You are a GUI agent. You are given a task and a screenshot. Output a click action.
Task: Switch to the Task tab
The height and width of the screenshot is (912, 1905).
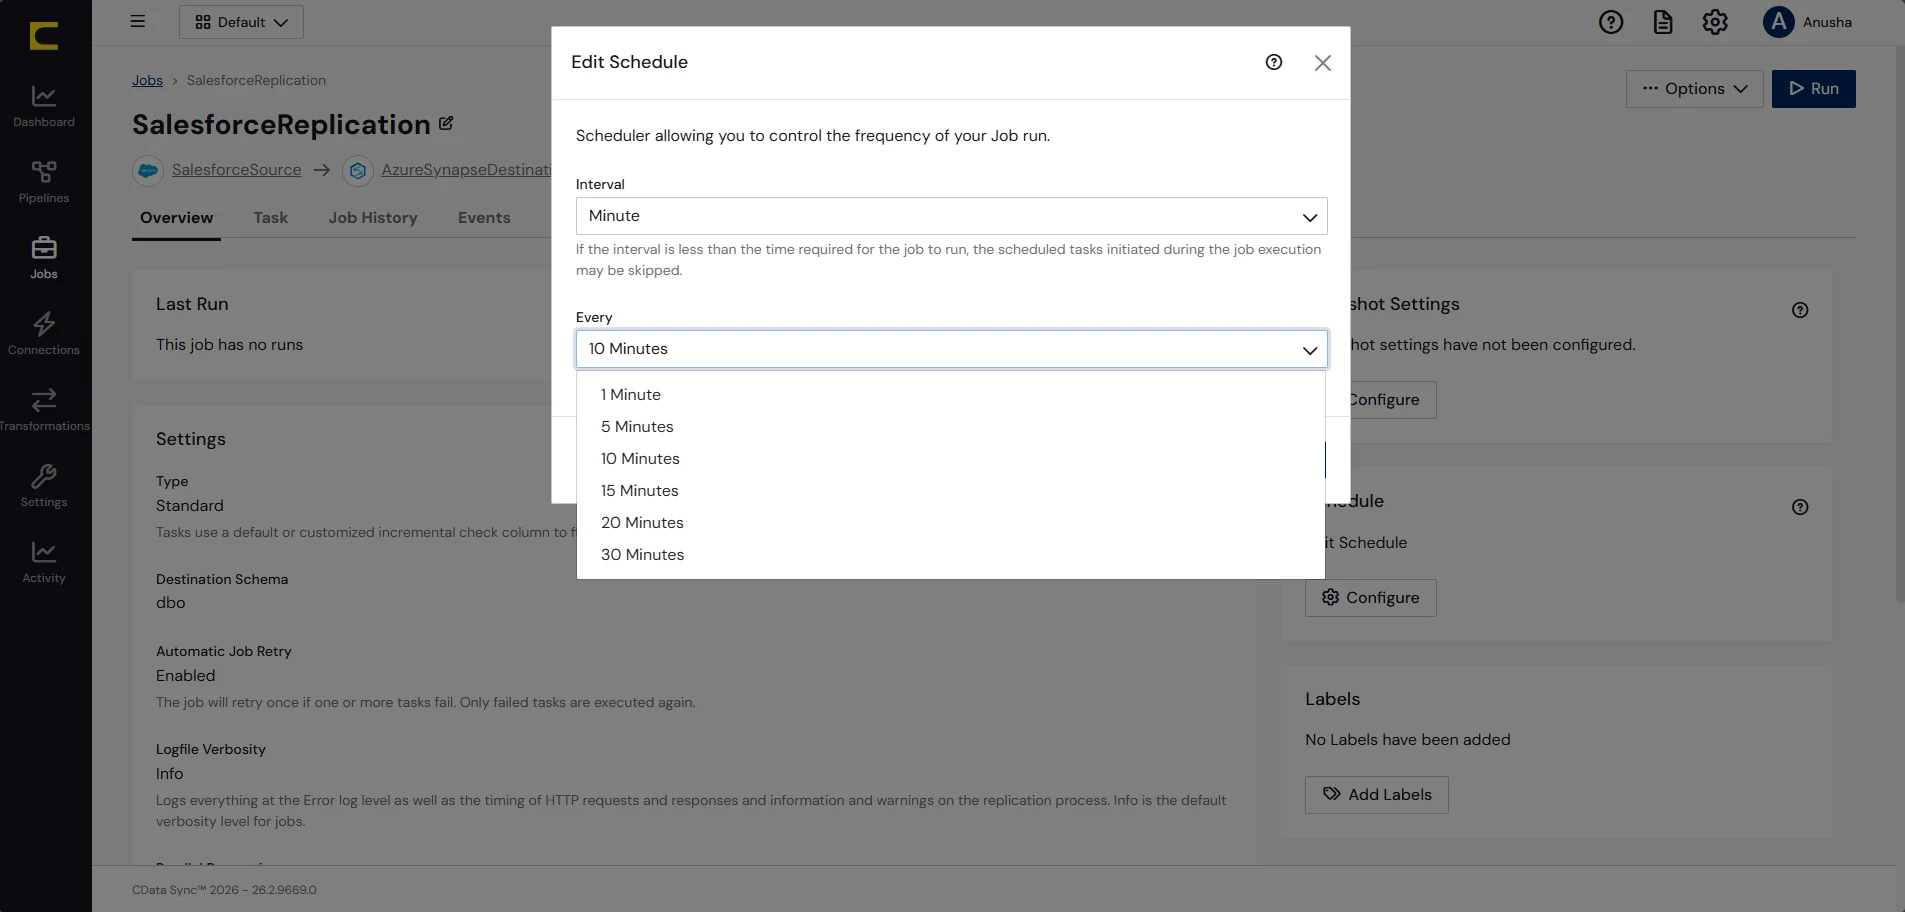point(270,218)
